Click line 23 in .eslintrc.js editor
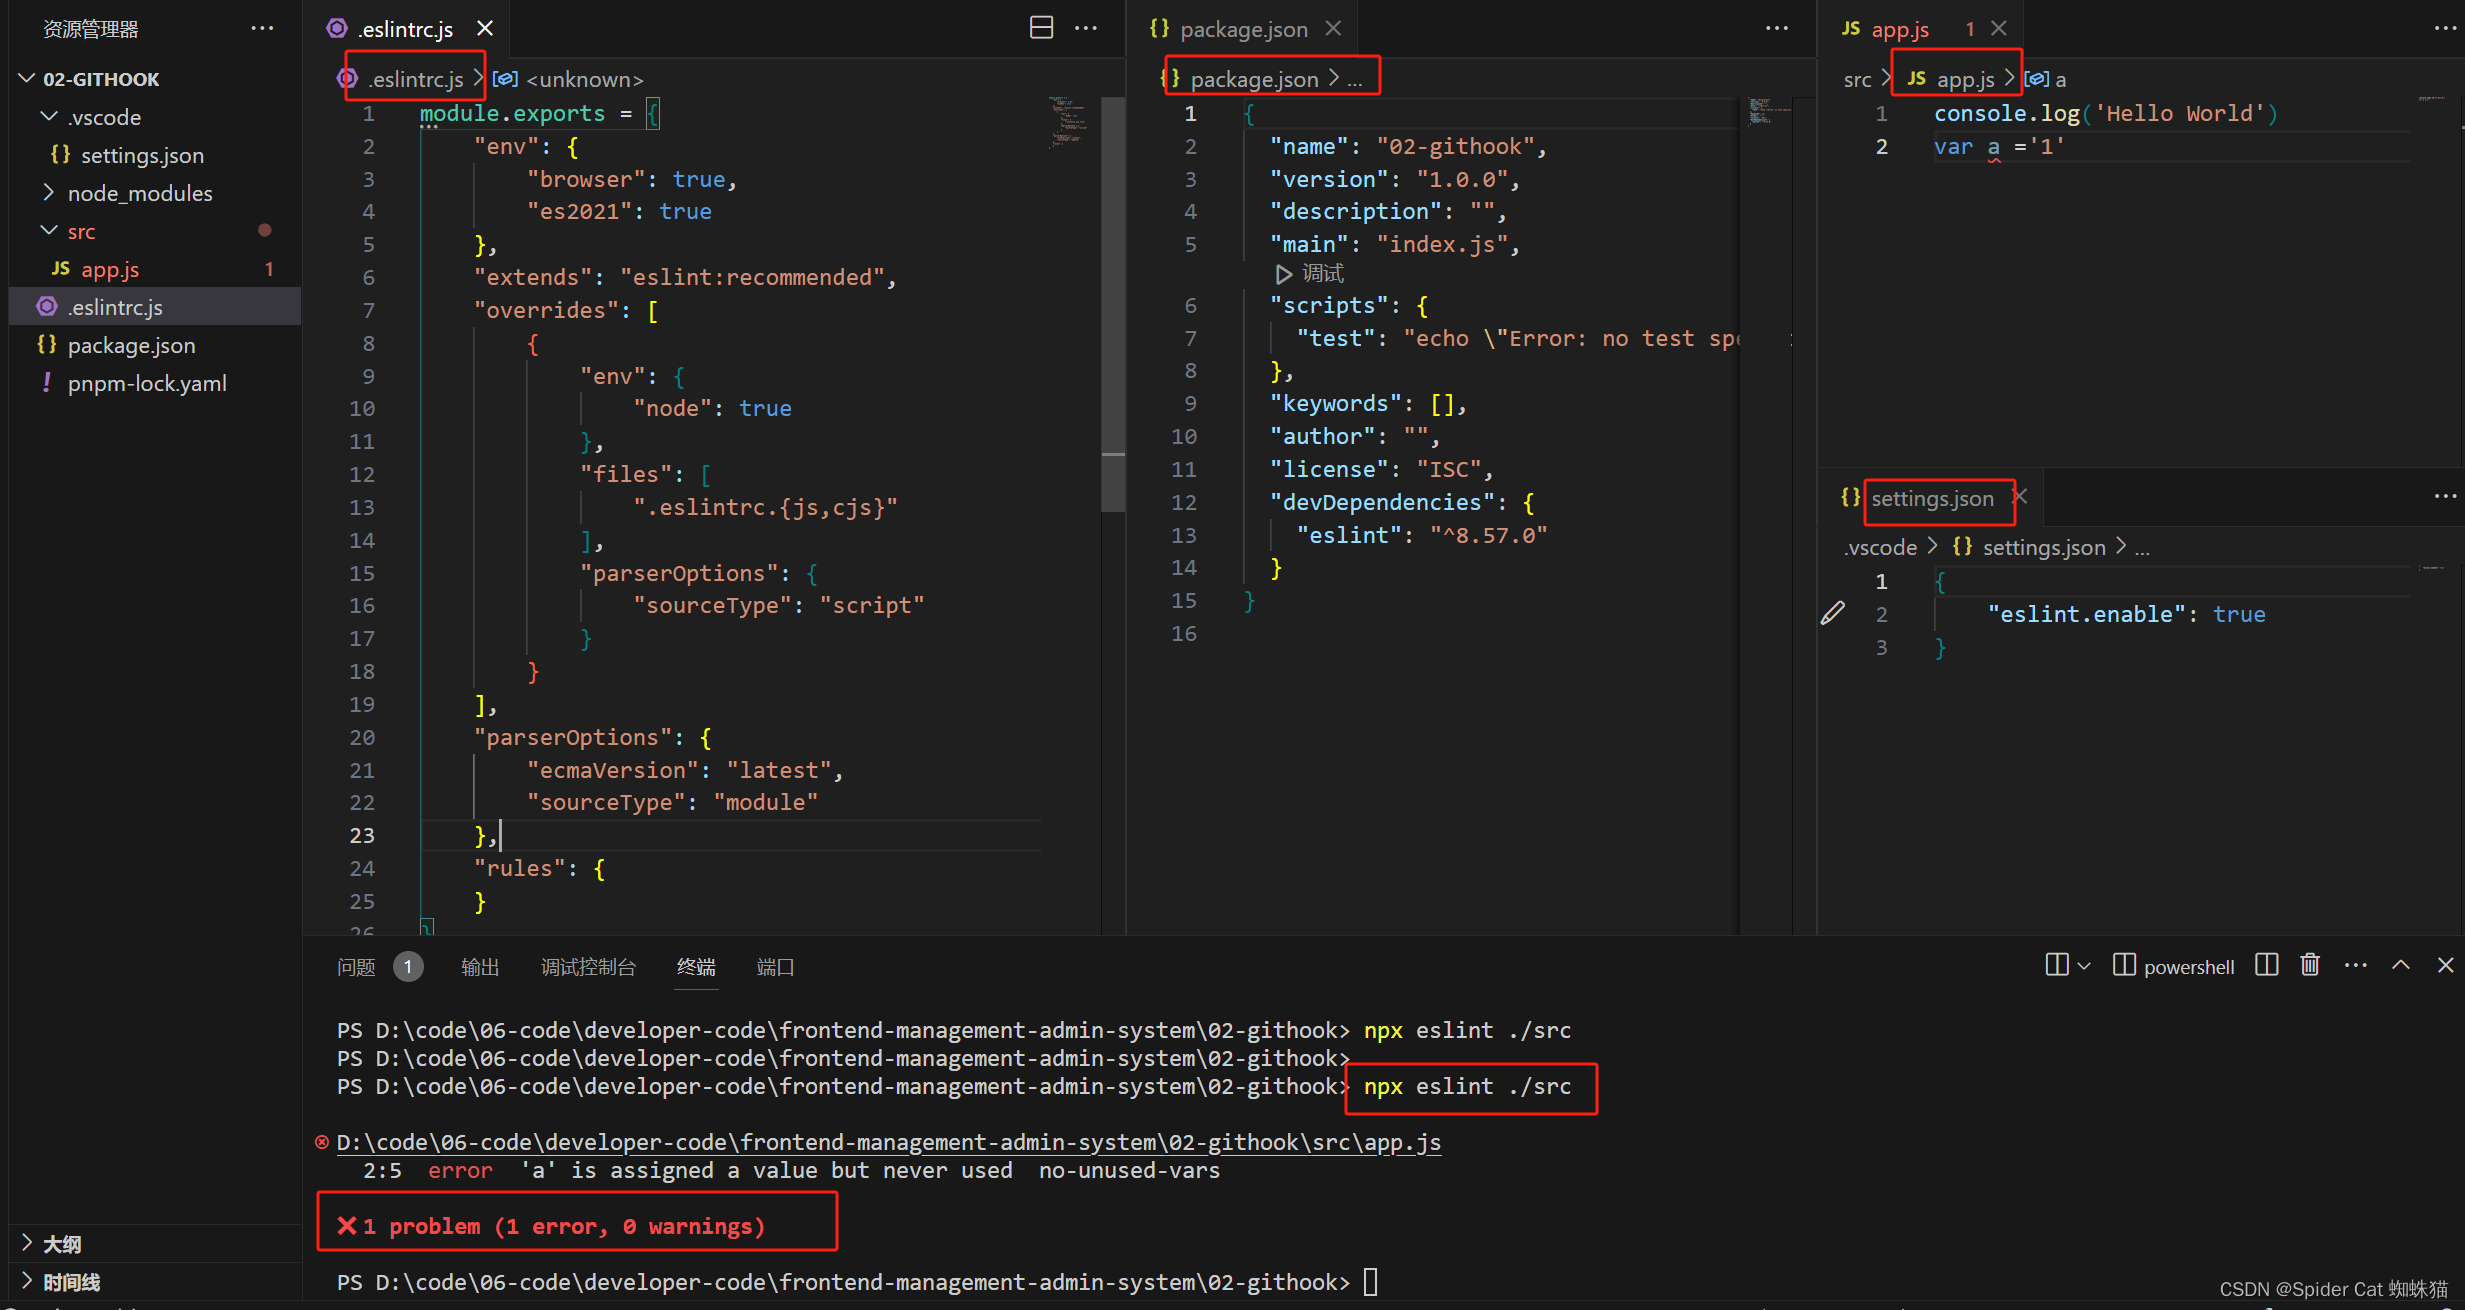Screen dimensions: 2465x1310 point(730,835)
